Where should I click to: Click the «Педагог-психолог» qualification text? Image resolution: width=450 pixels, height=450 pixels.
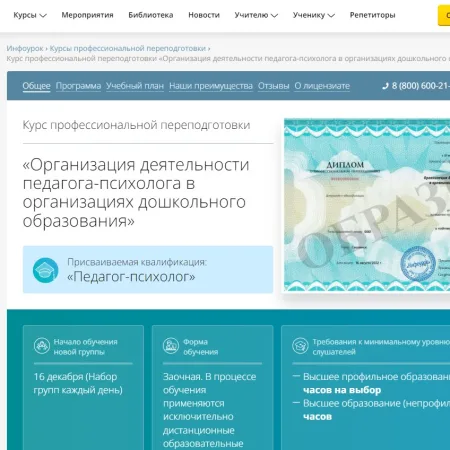pyautogui.click(x=131, y=277)
